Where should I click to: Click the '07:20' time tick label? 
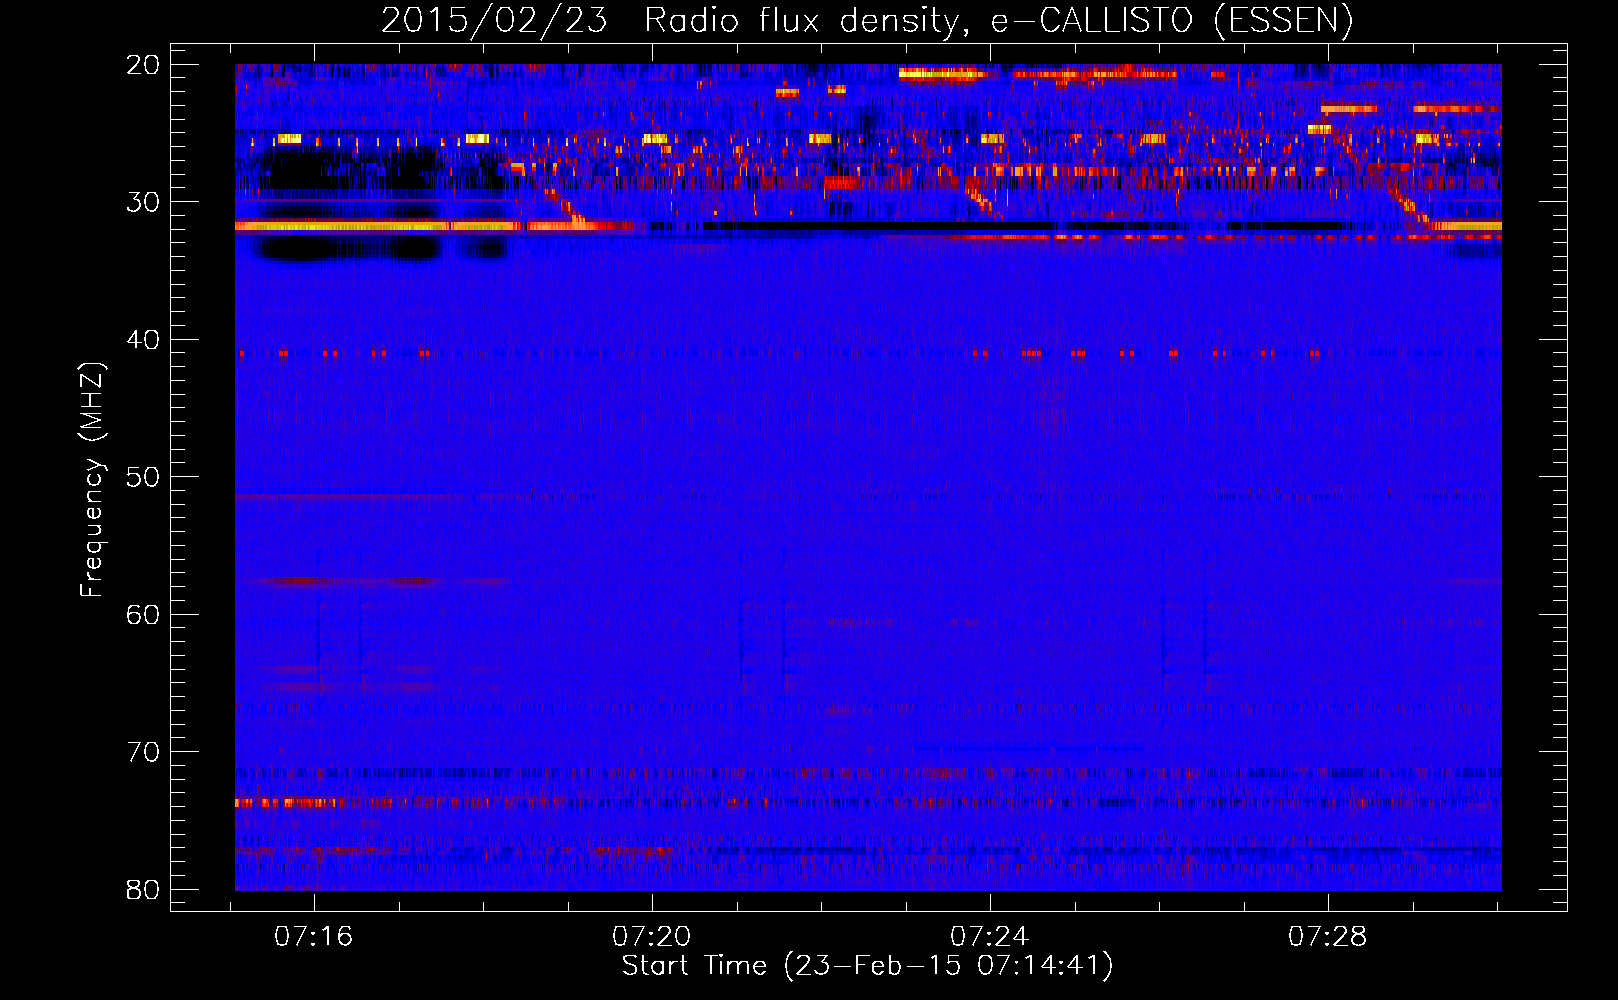(652, 936)
